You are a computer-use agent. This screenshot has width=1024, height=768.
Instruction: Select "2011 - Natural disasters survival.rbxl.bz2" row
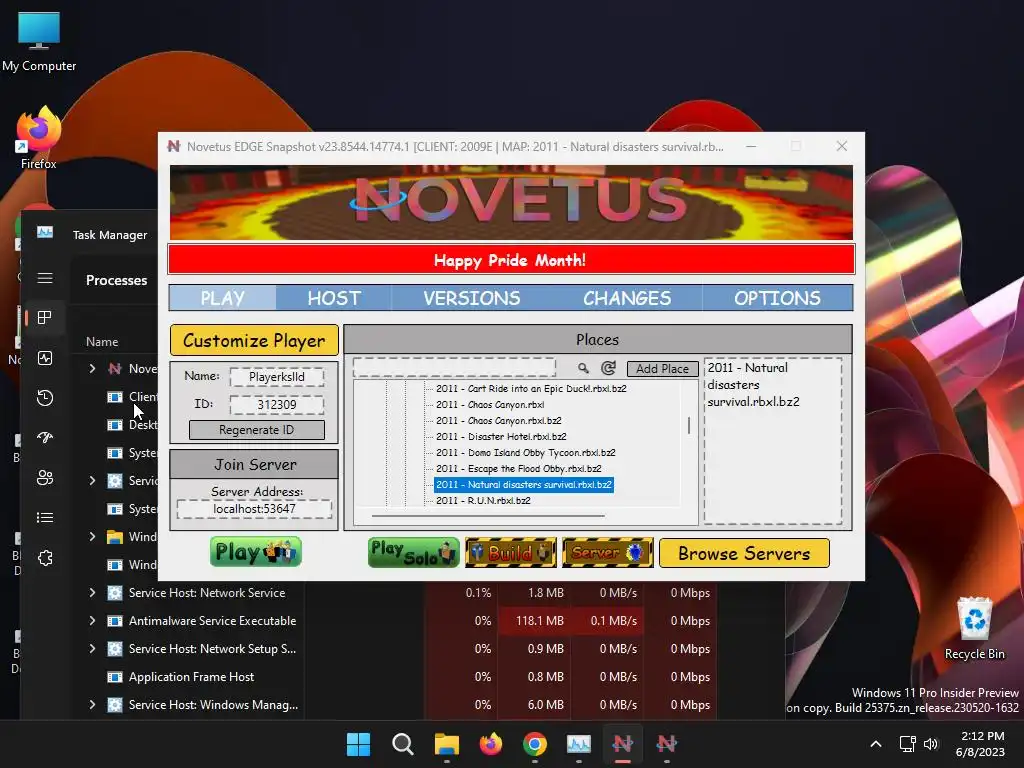[524, 485]
